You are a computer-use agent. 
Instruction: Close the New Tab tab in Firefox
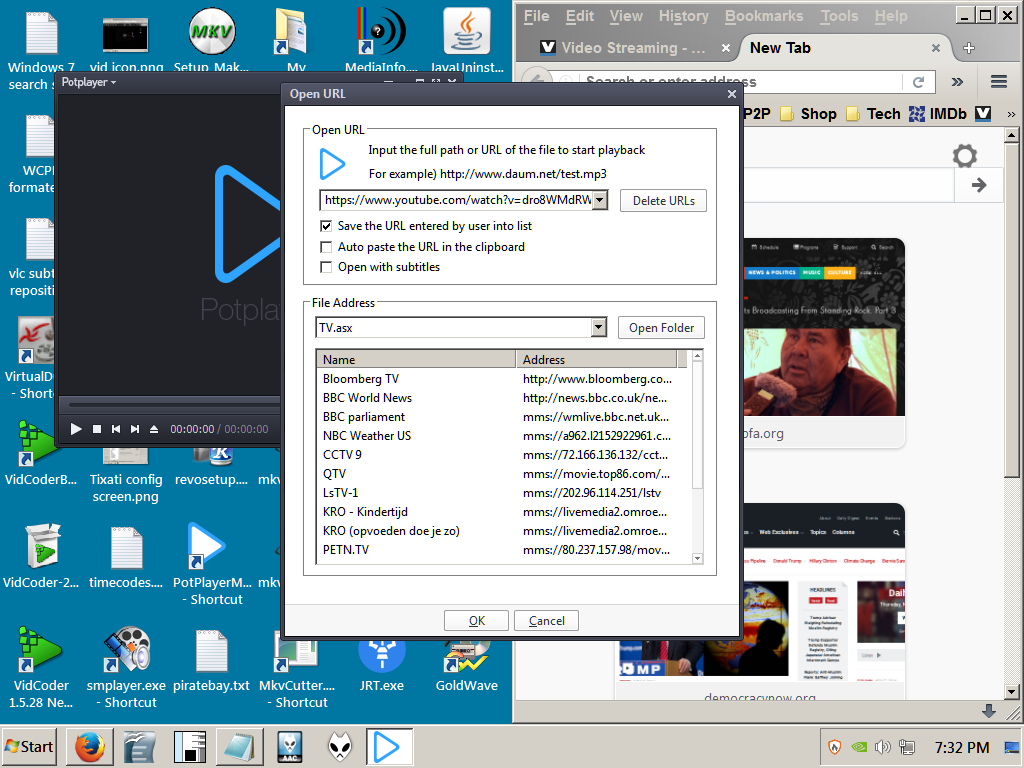click(935, 48)
